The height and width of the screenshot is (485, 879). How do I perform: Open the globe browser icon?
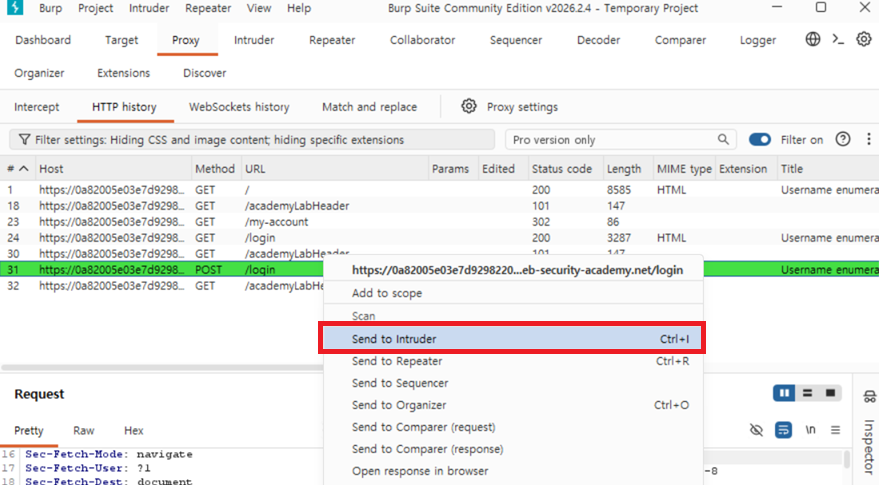tap(812, 39)
